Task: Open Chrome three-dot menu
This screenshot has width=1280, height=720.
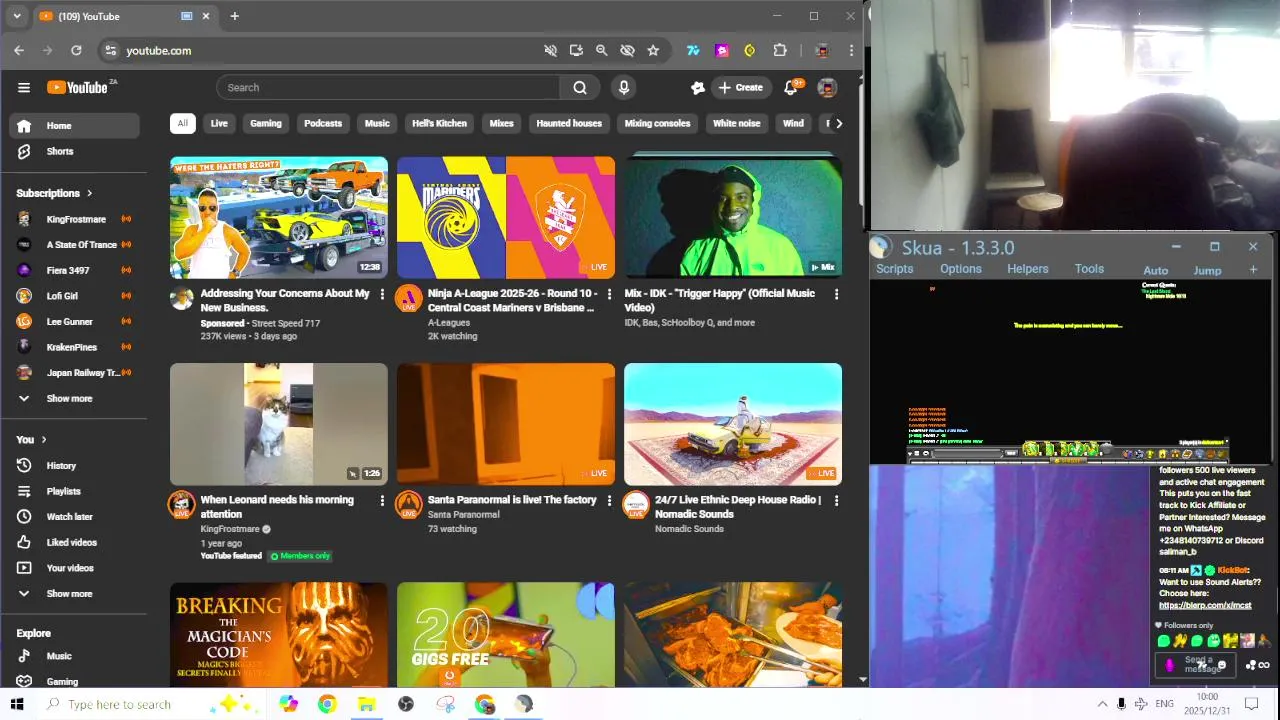Action: pos(851,50)
